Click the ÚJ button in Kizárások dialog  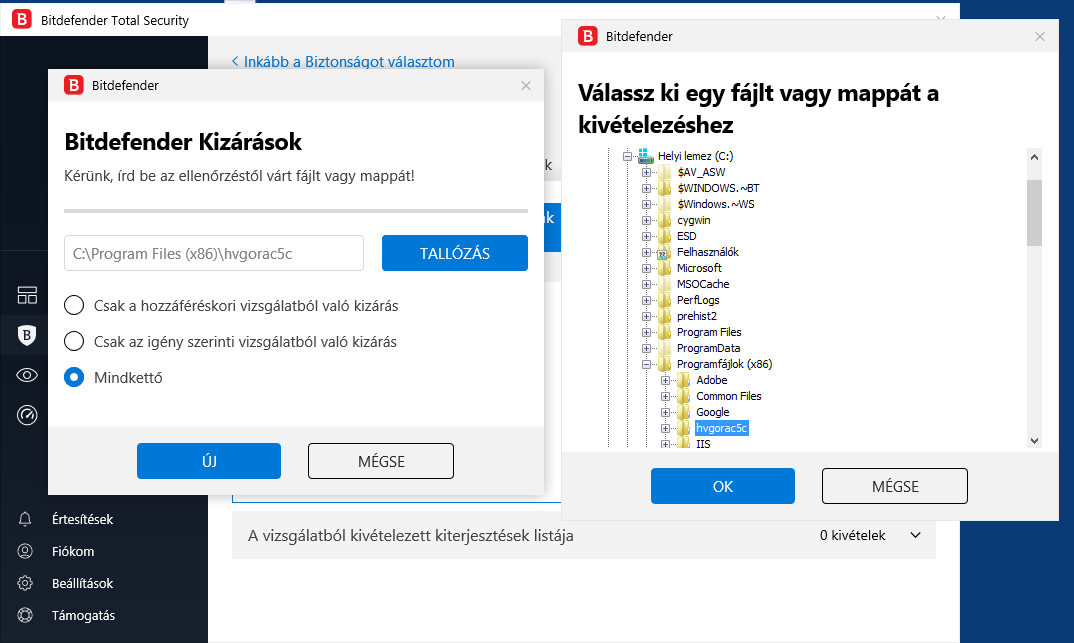click(x=209, y=461)
